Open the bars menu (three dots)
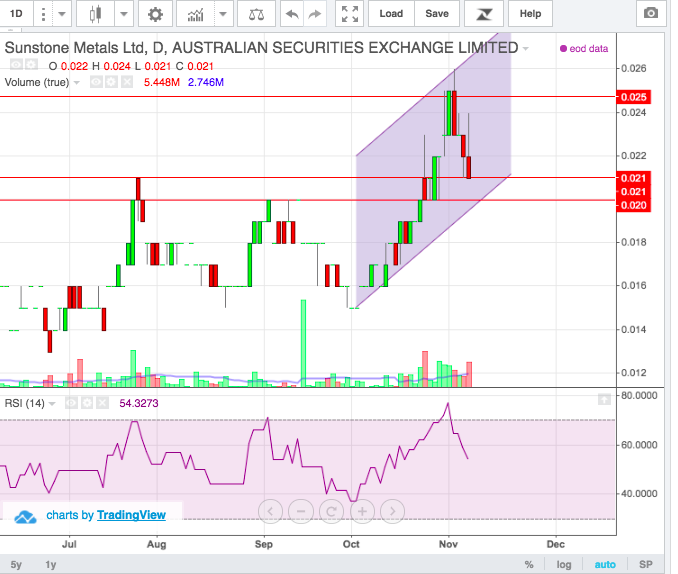This screenshot has width=678, height=574. (x=43, y=14)
